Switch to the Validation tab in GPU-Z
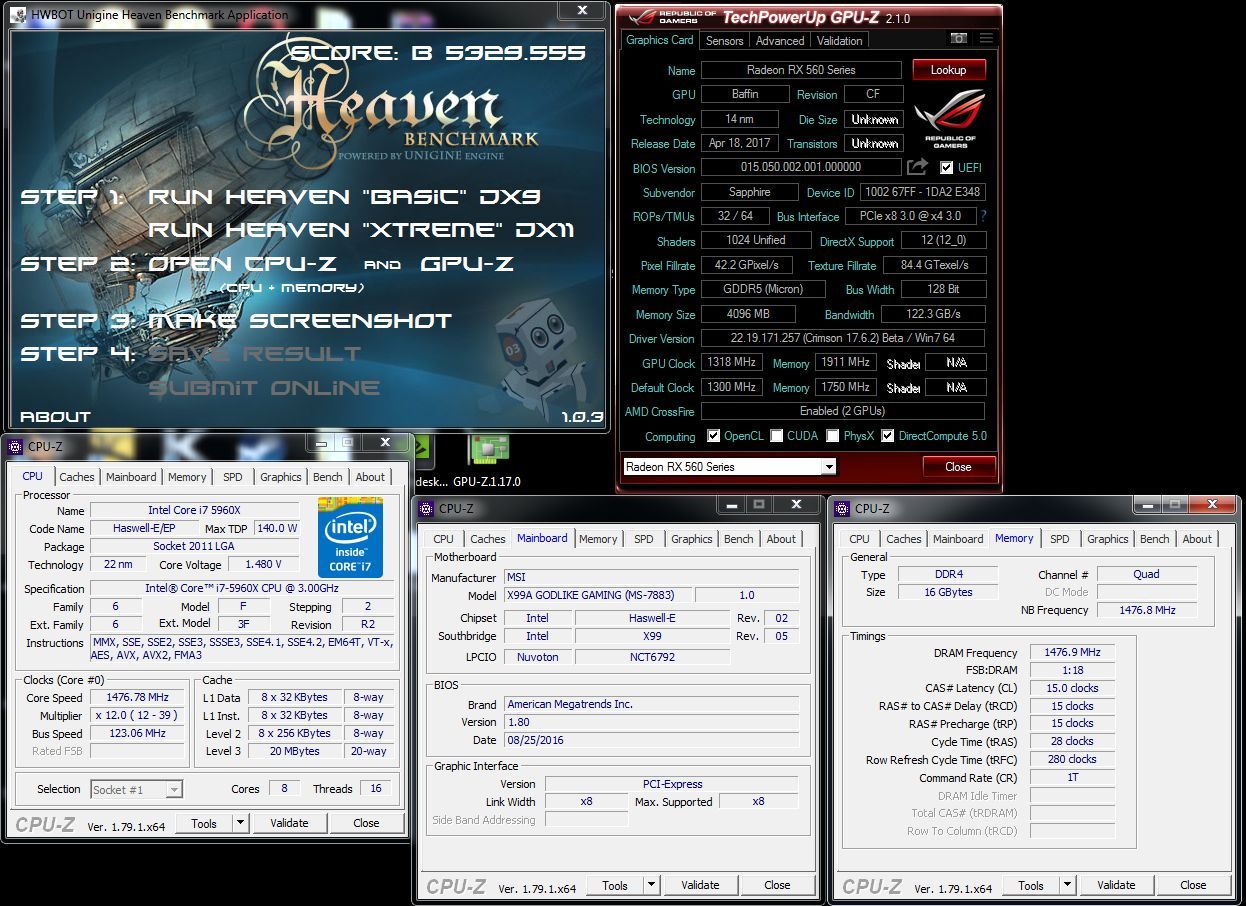This screenshot has height=906, width=1246. [x=839, y=41]
